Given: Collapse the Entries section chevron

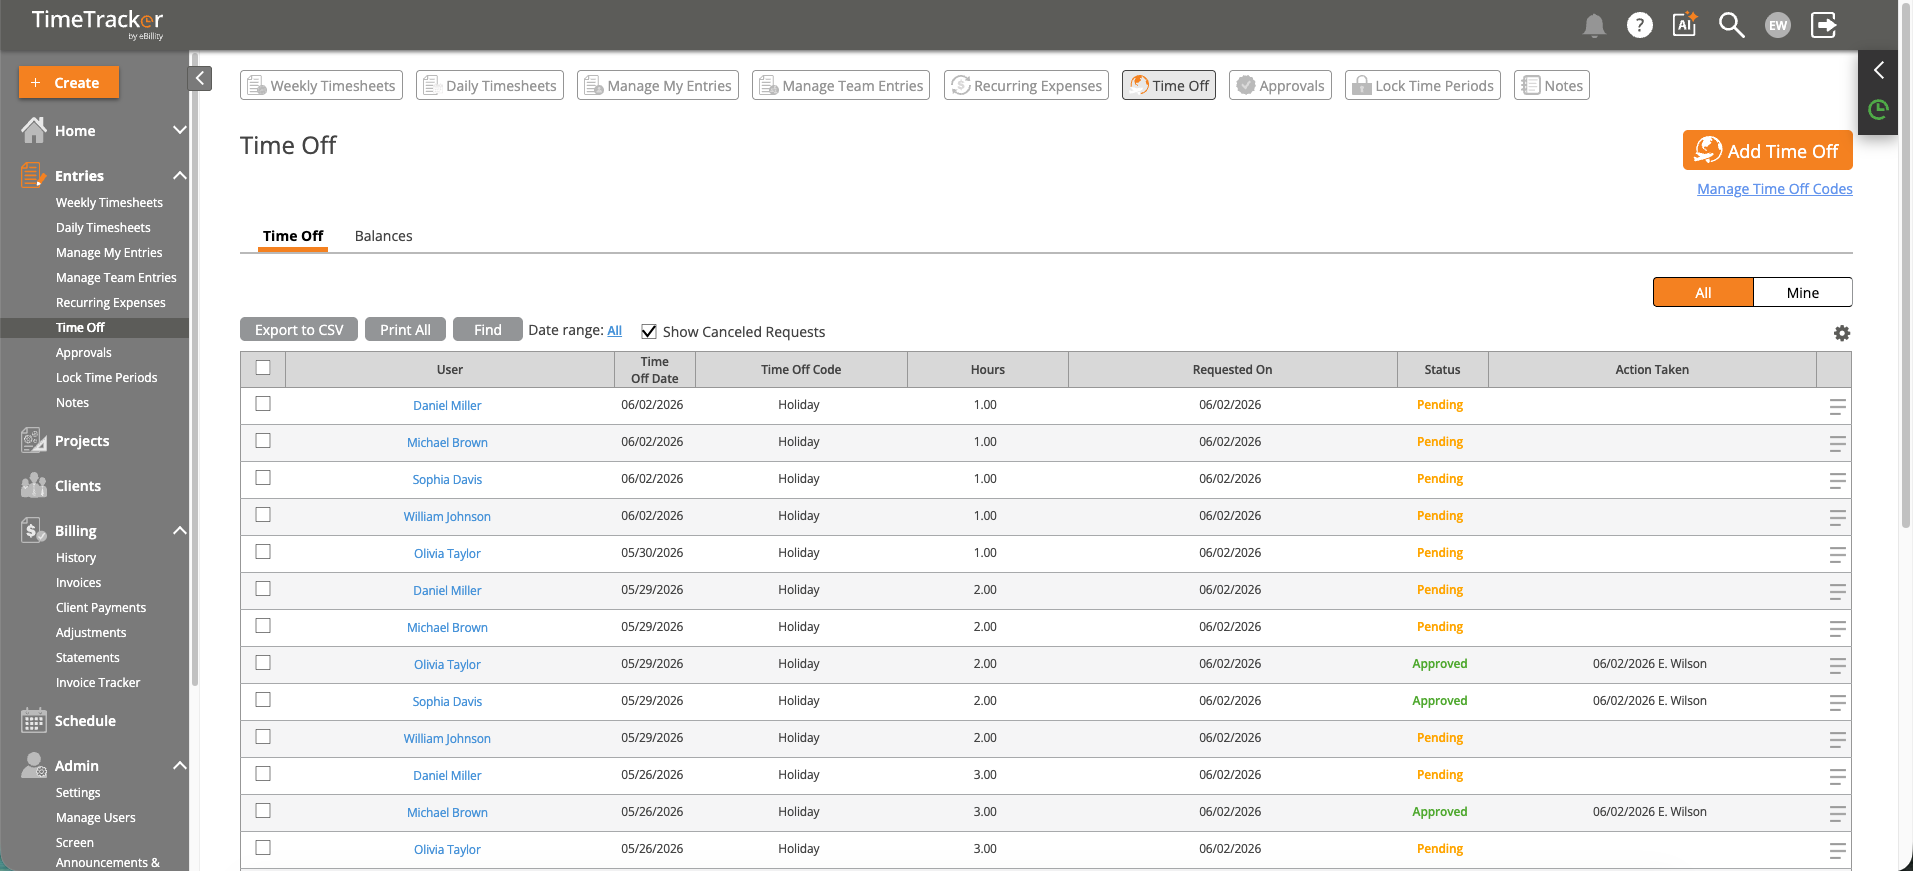Looking at the screenshot, I should click(180, 175).
